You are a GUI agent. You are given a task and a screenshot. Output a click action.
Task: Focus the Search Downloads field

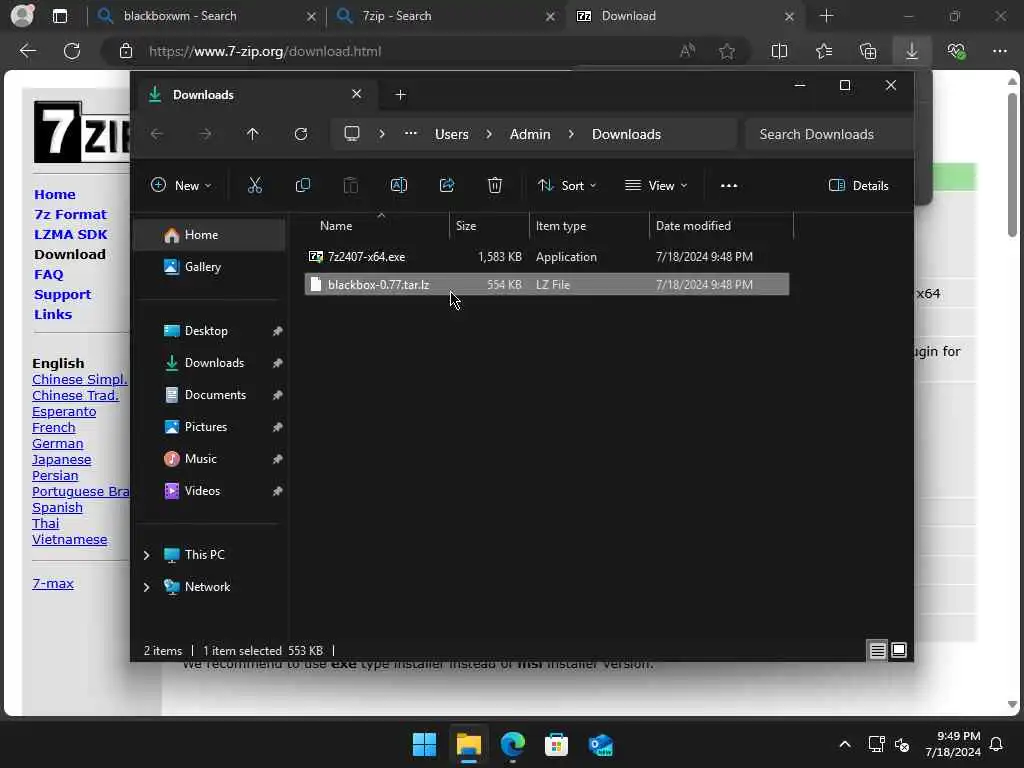pos(829,134)
